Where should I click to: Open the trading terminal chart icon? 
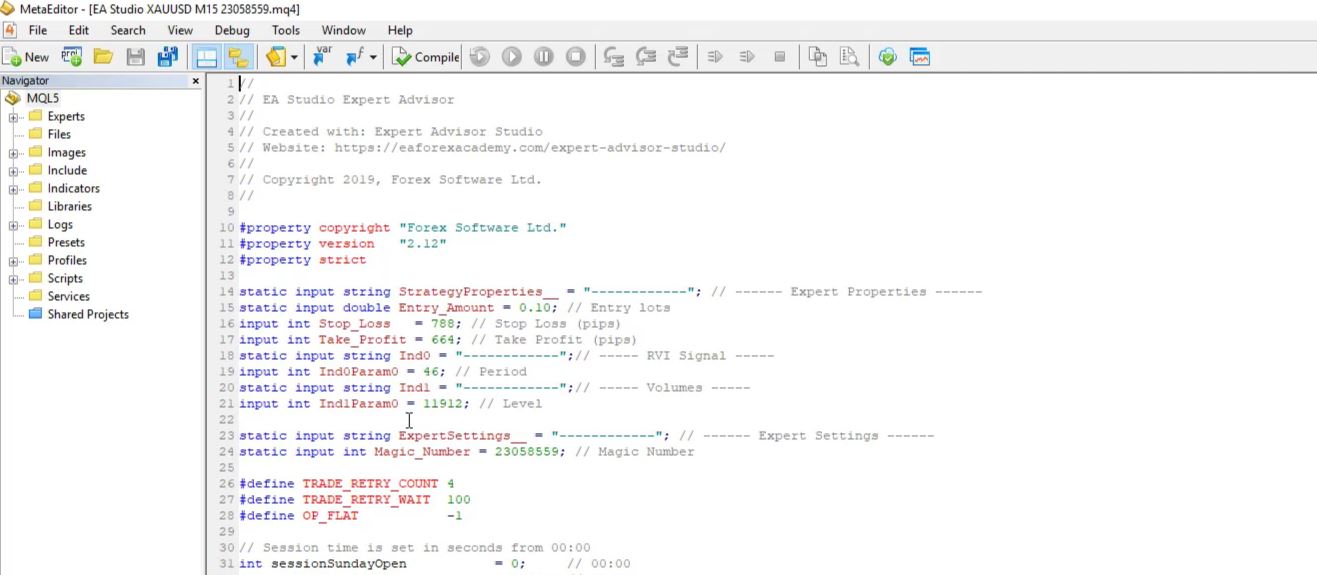pyautogui.click(x=920, y=57)
